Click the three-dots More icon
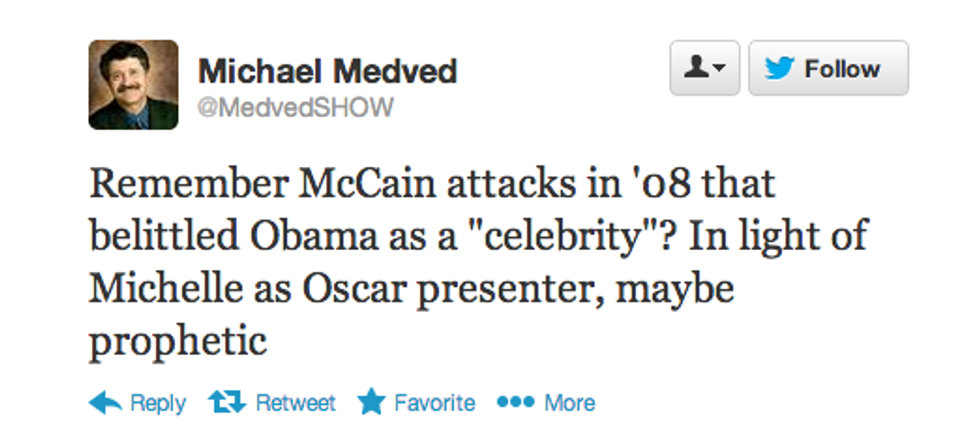Image resolution: width=980 pixels, height=435 pixels. pos(516,403)
